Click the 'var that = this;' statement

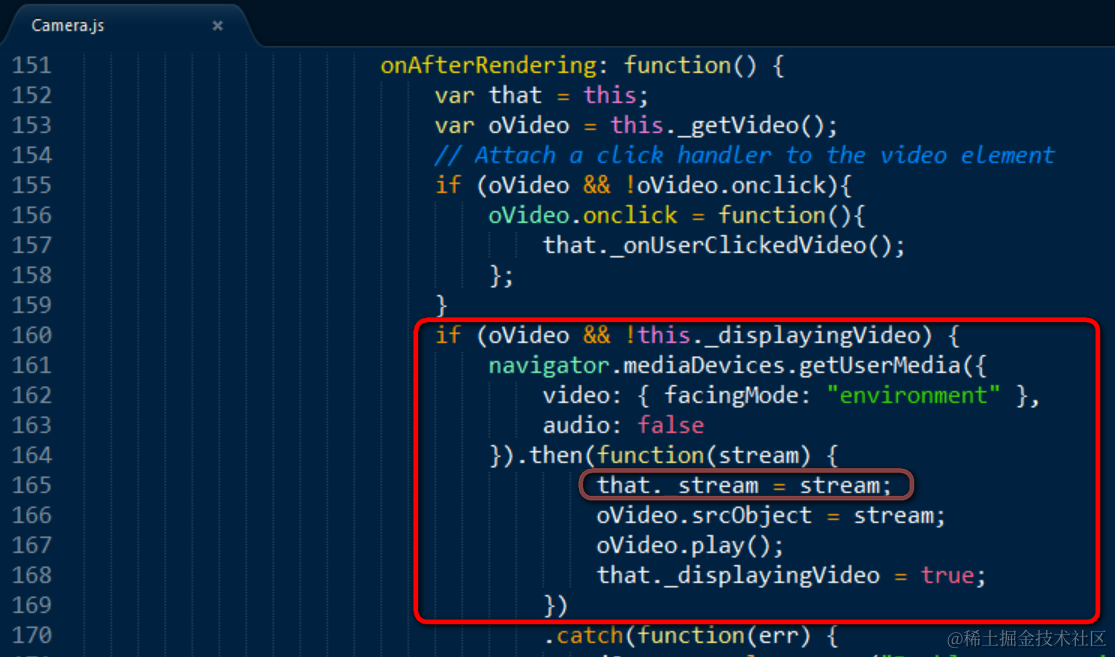click(x=541, y=95)
